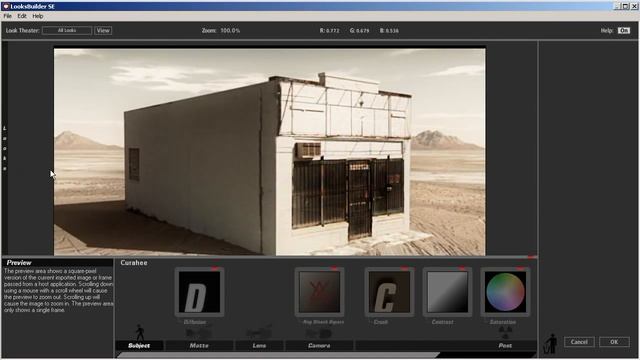Click the trash can figure icon
This screenshot has width=640, height=360.
[x=551, y=343]
